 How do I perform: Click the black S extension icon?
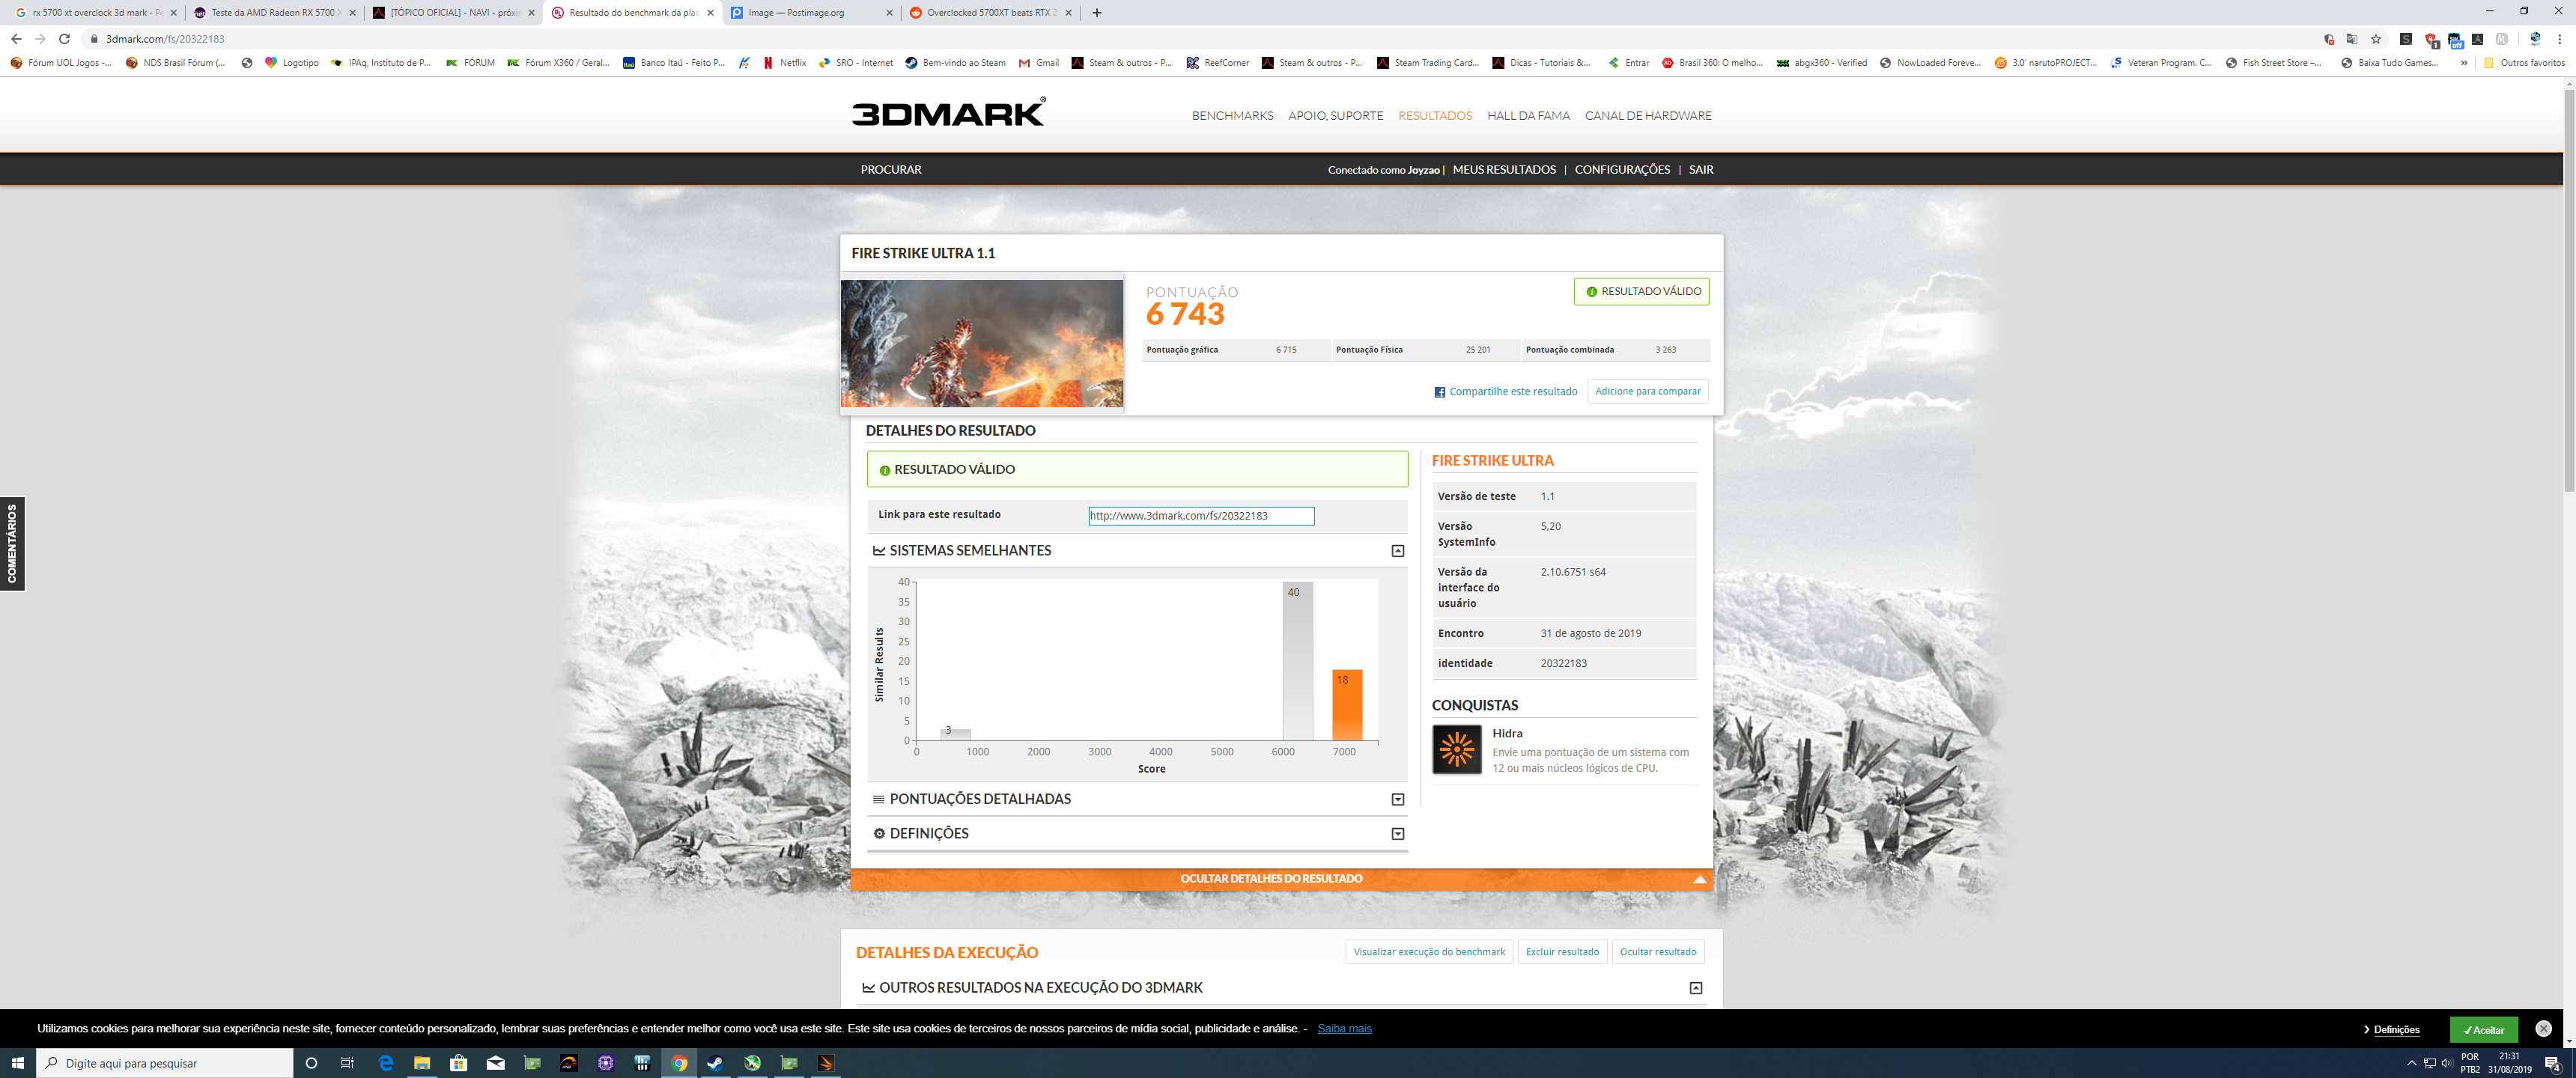click(x=2406, y=39)
